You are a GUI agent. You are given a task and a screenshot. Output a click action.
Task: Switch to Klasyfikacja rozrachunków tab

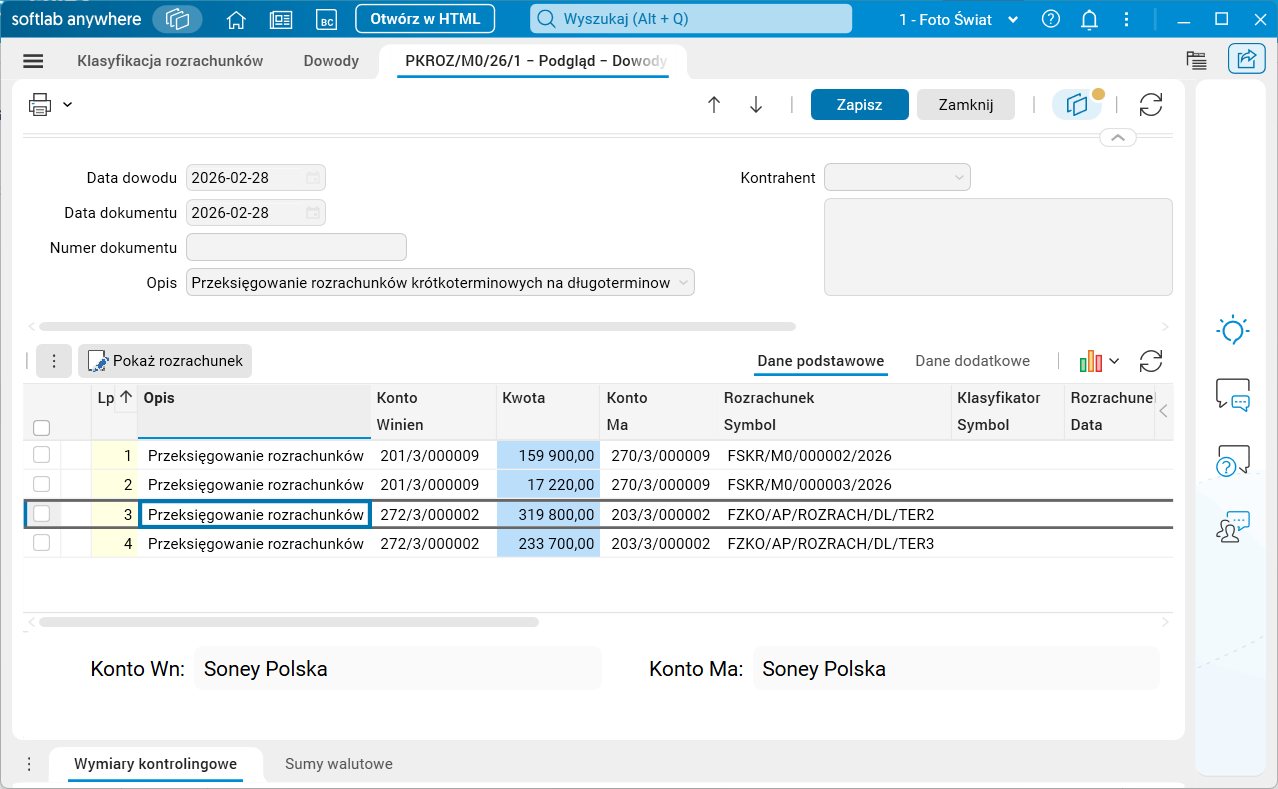click(x=170, y=61)
